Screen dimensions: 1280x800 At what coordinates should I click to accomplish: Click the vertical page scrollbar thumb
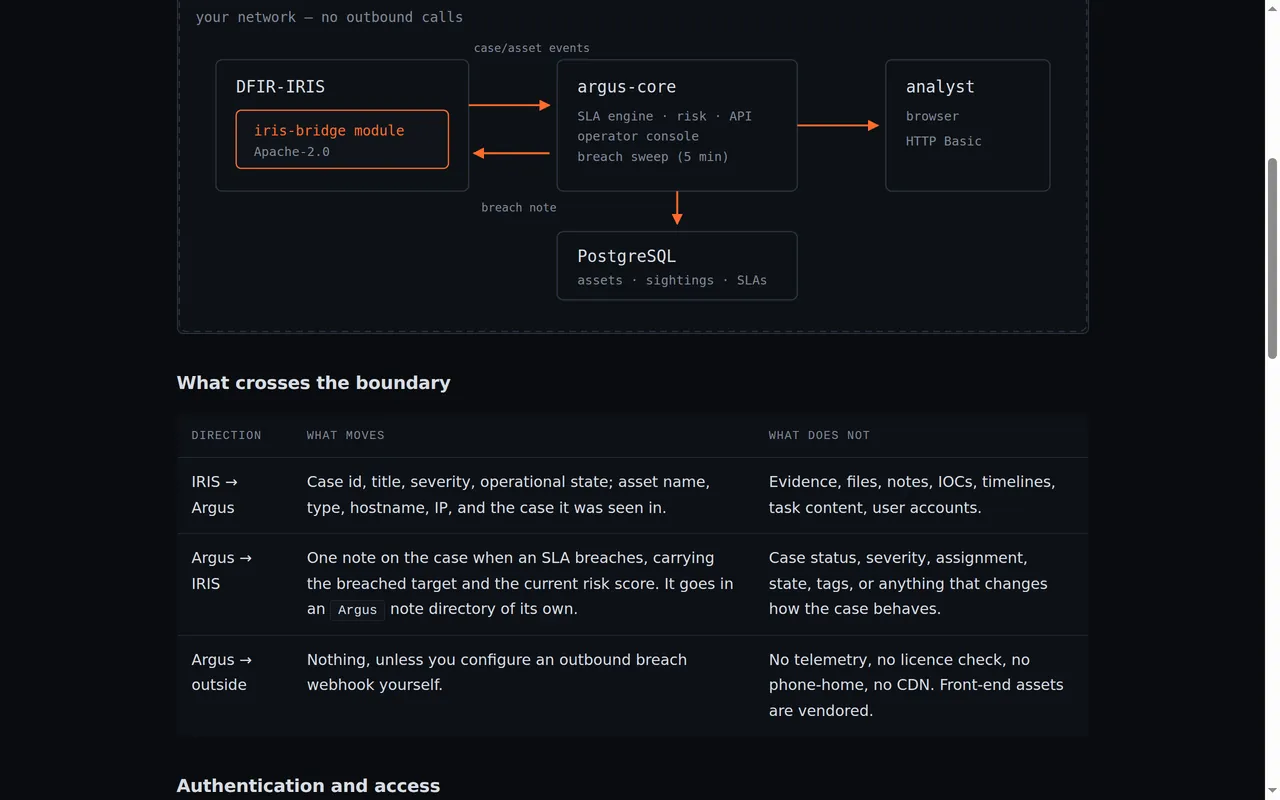[x=1272, y=257]
